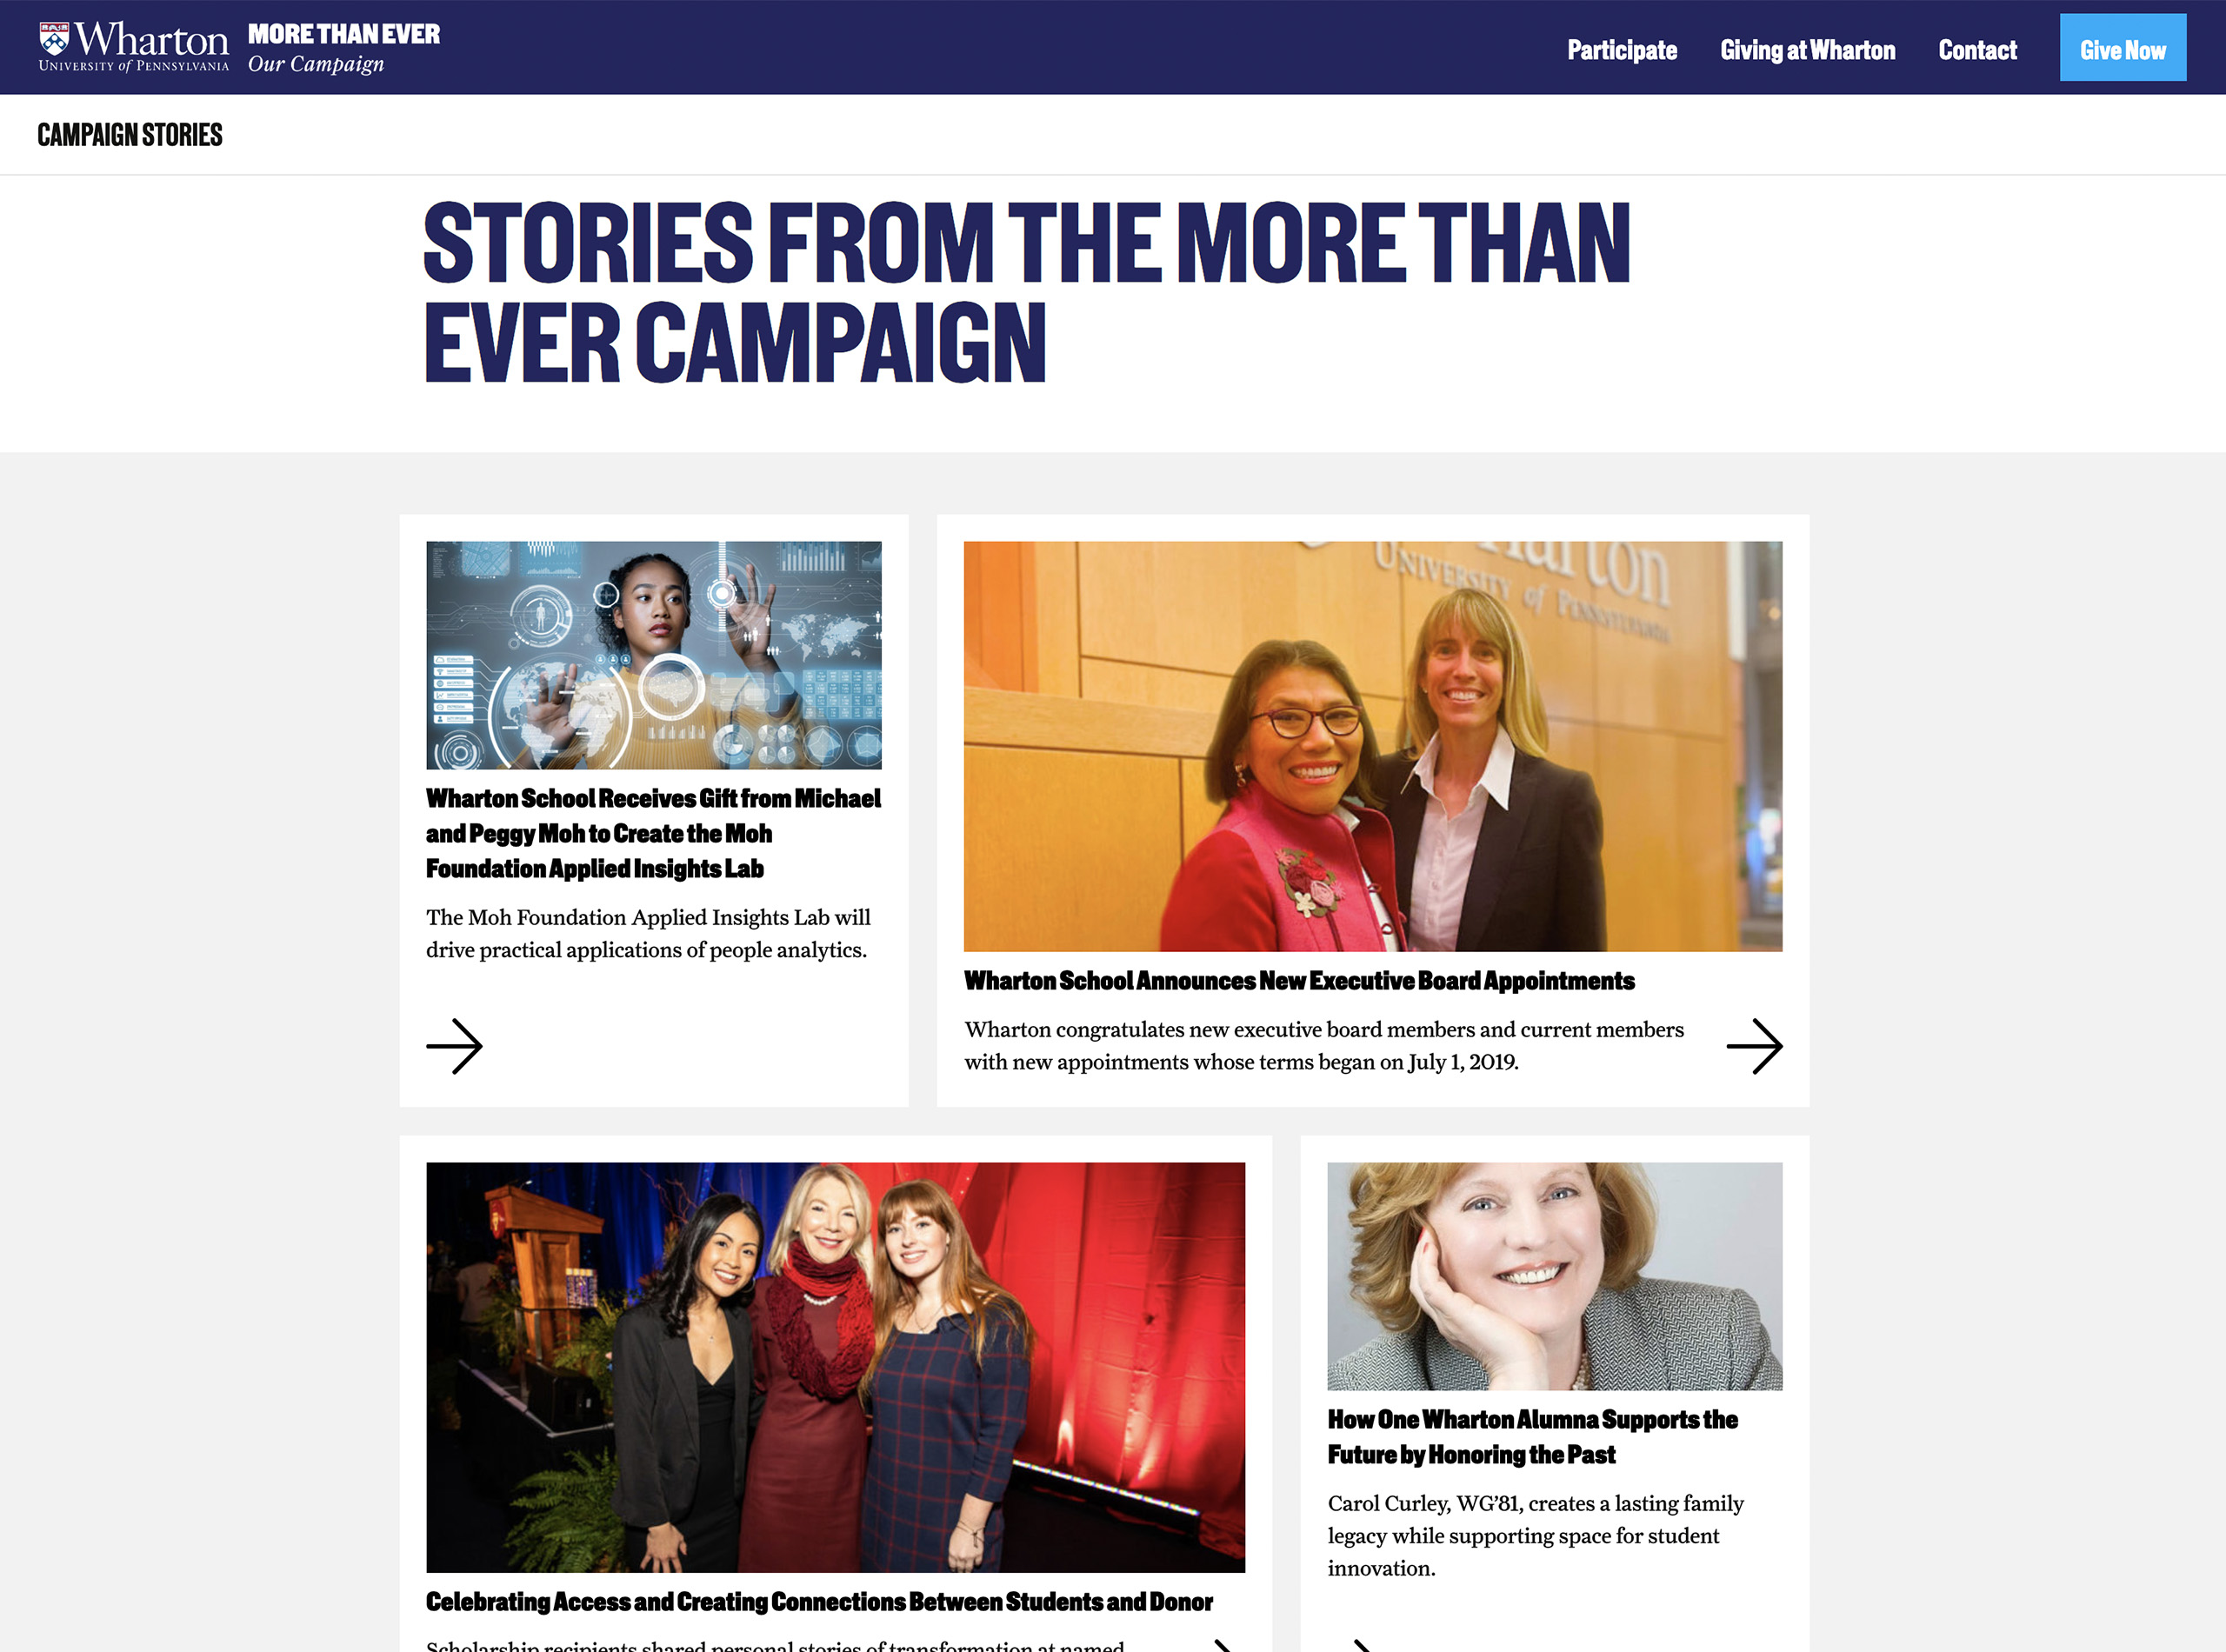This screenshot has height=1652, width=2226.
Task: Click the Wharton shield logo
Action: (54, 39)
